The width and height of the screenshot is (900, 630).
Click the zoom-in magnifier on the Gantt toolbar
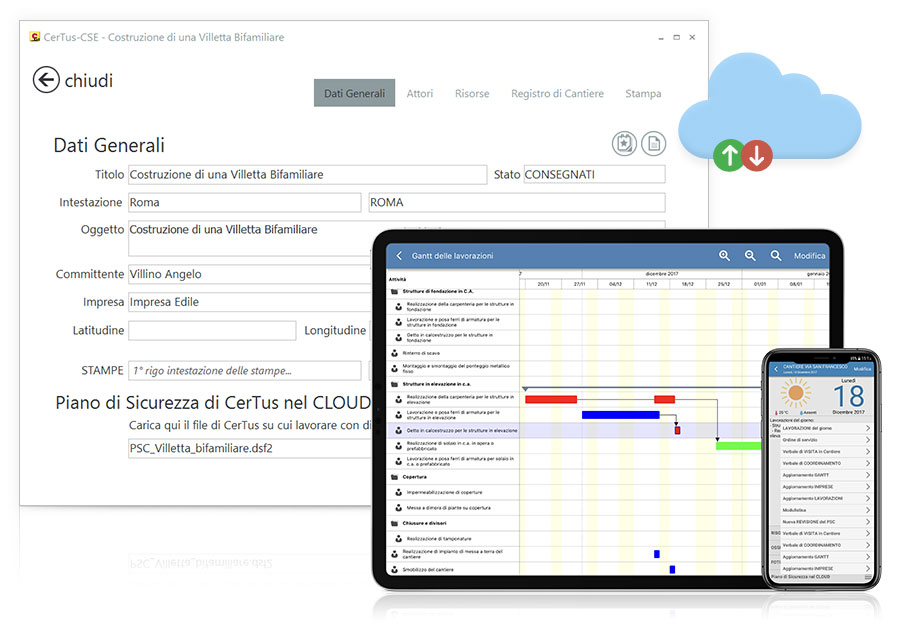pyautogui.click(x=725, y=256)
